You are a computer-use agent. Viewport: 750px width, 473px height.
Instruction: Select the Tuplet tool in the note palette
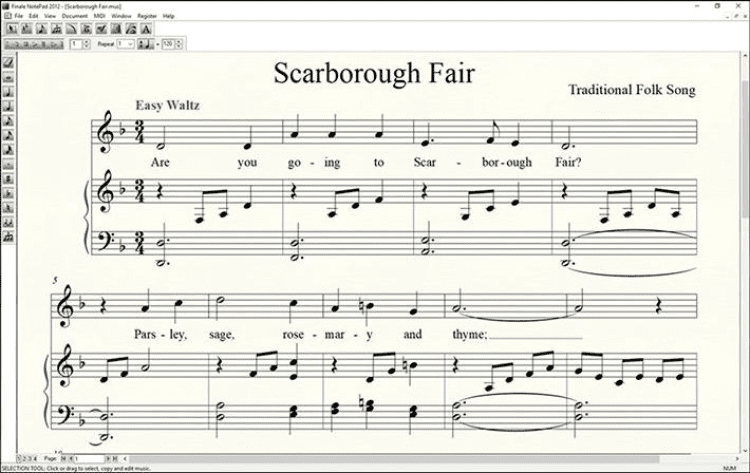click(8, 237)
